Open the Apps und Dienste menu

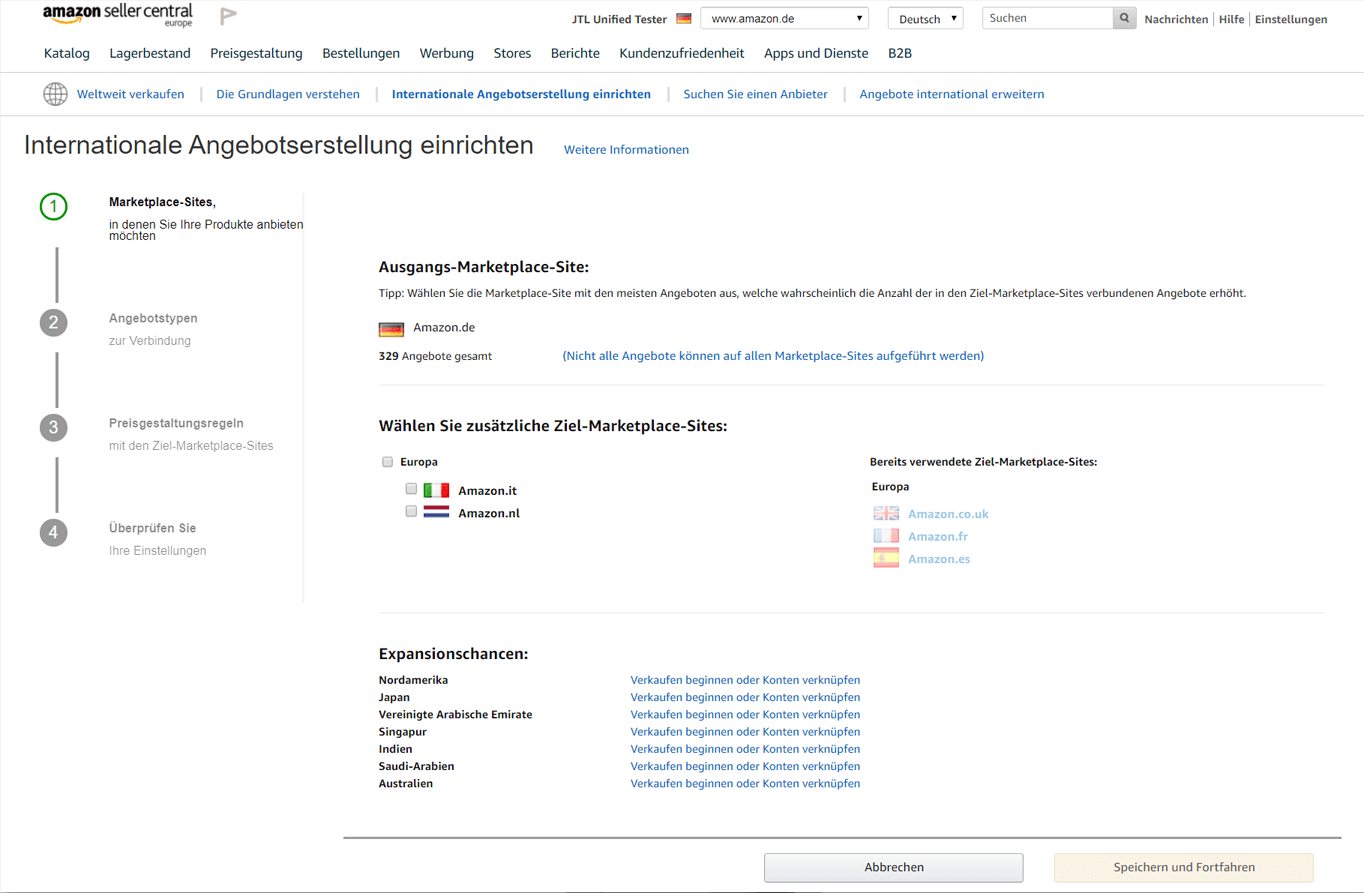click(816, 53)
